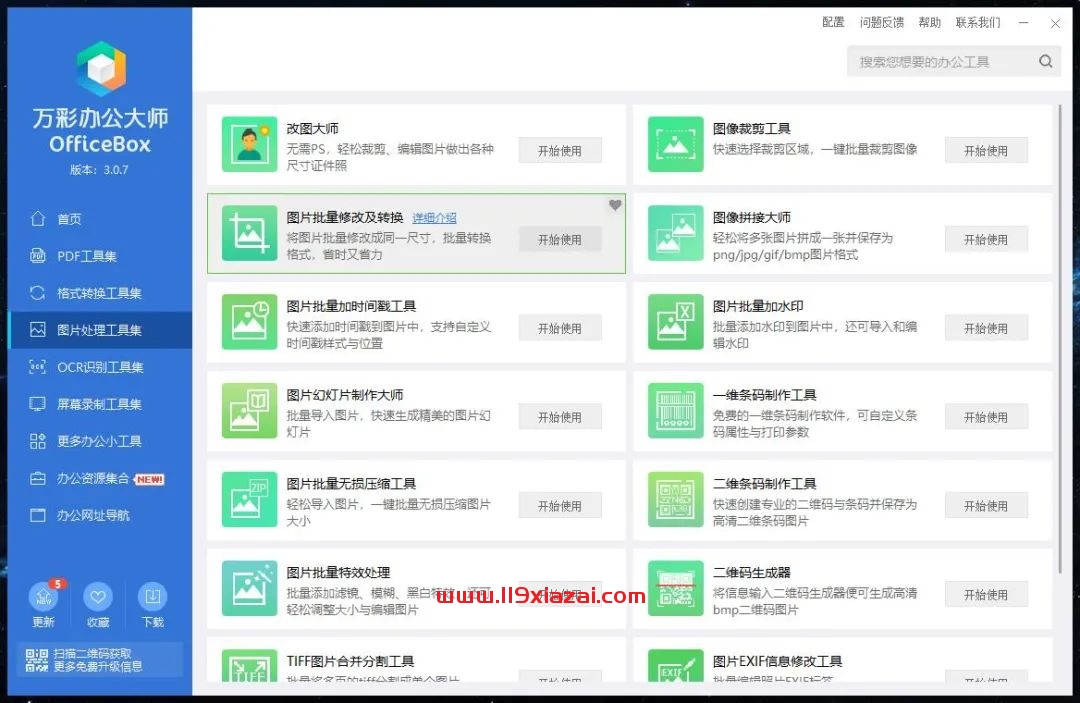Click the OfficeBox hexagon logo
Image resolution: width=1080 pixels, height=703 pixels.
point(101,68)
